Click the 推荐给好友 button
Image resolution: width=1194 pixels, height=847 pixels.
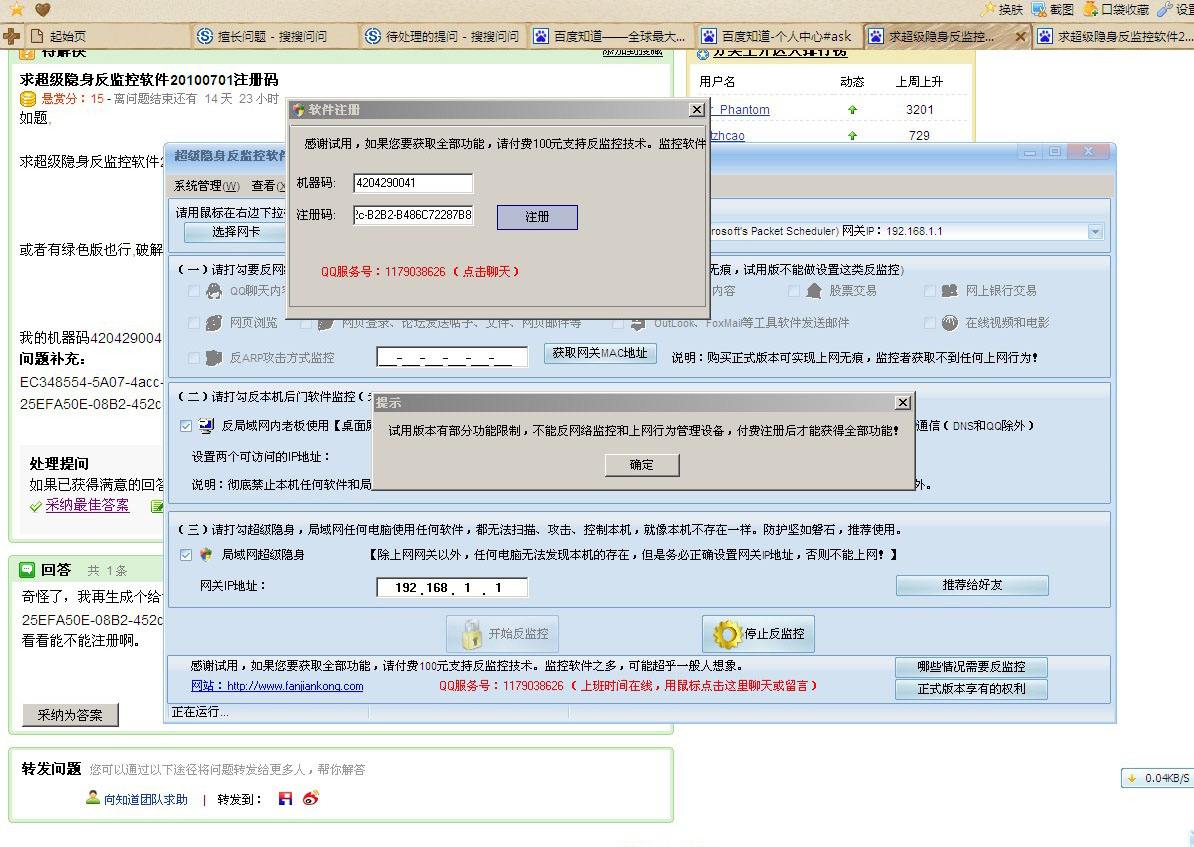pos(972,585)
